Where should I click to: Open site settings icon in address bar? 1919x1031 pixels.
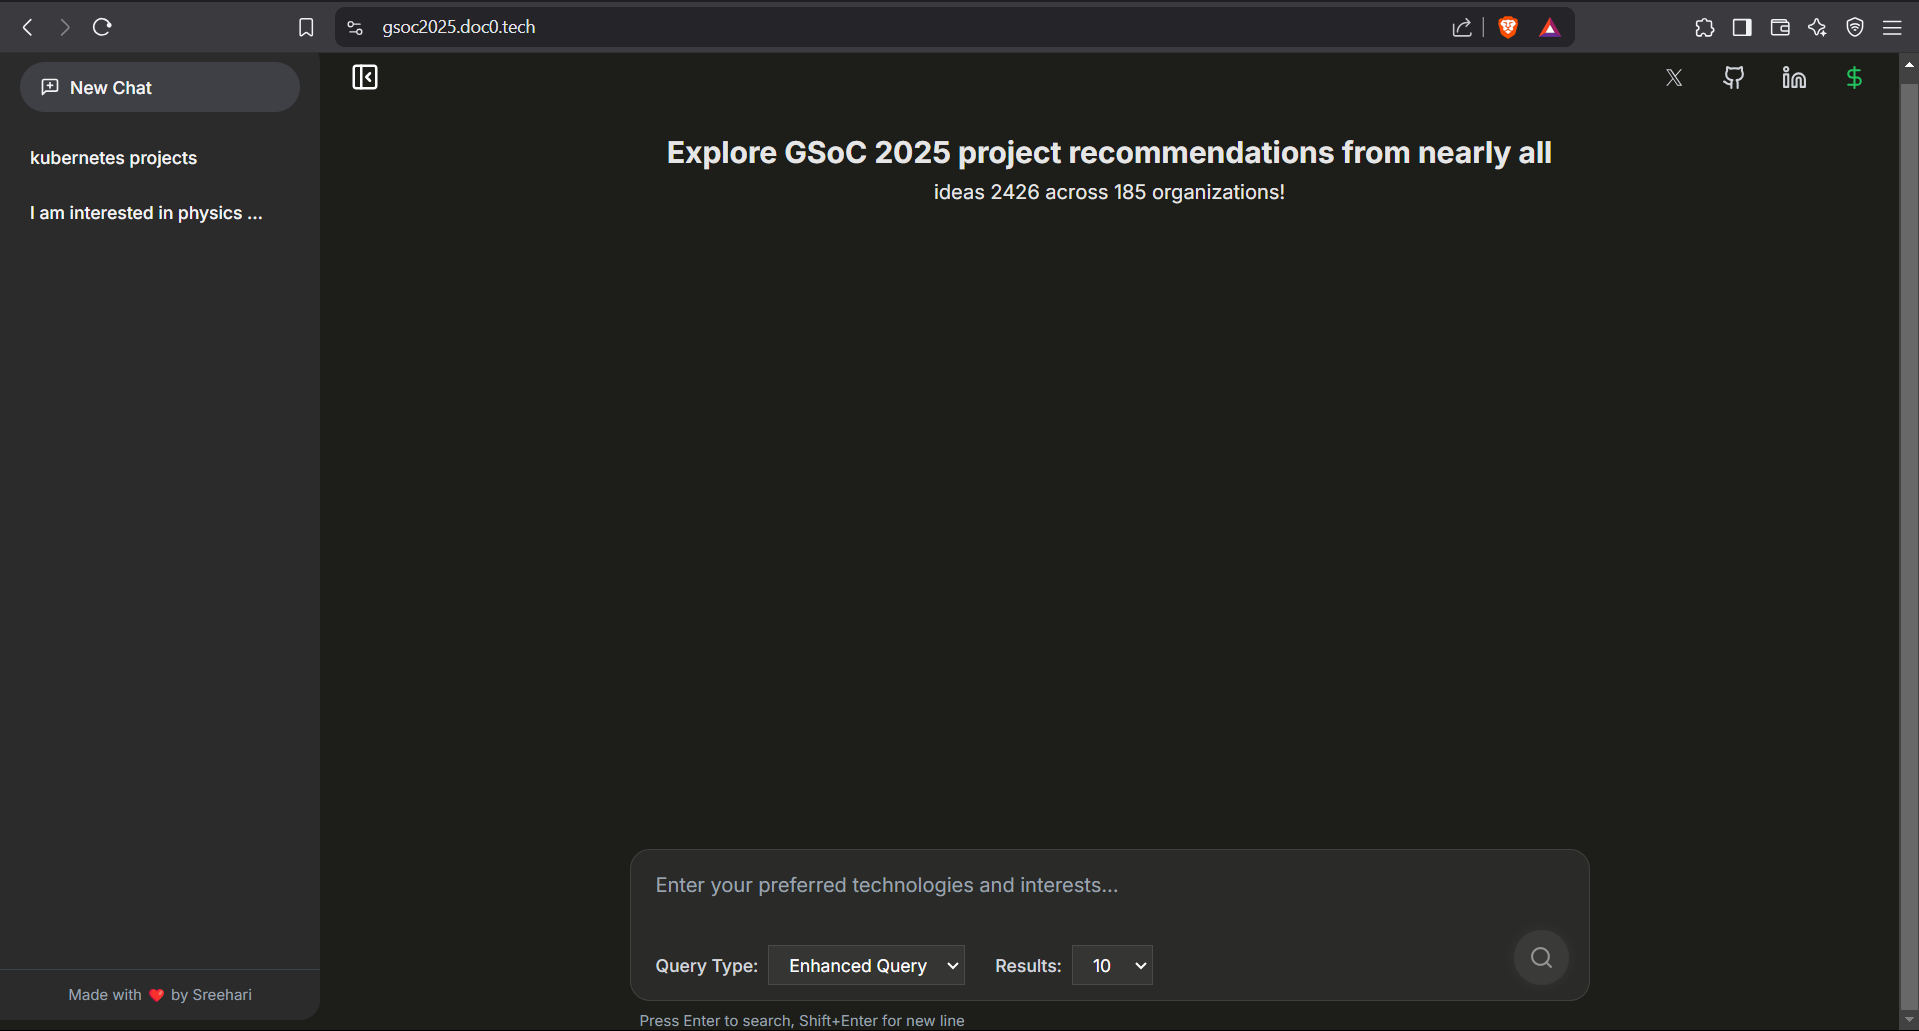[x=355, y=27]
